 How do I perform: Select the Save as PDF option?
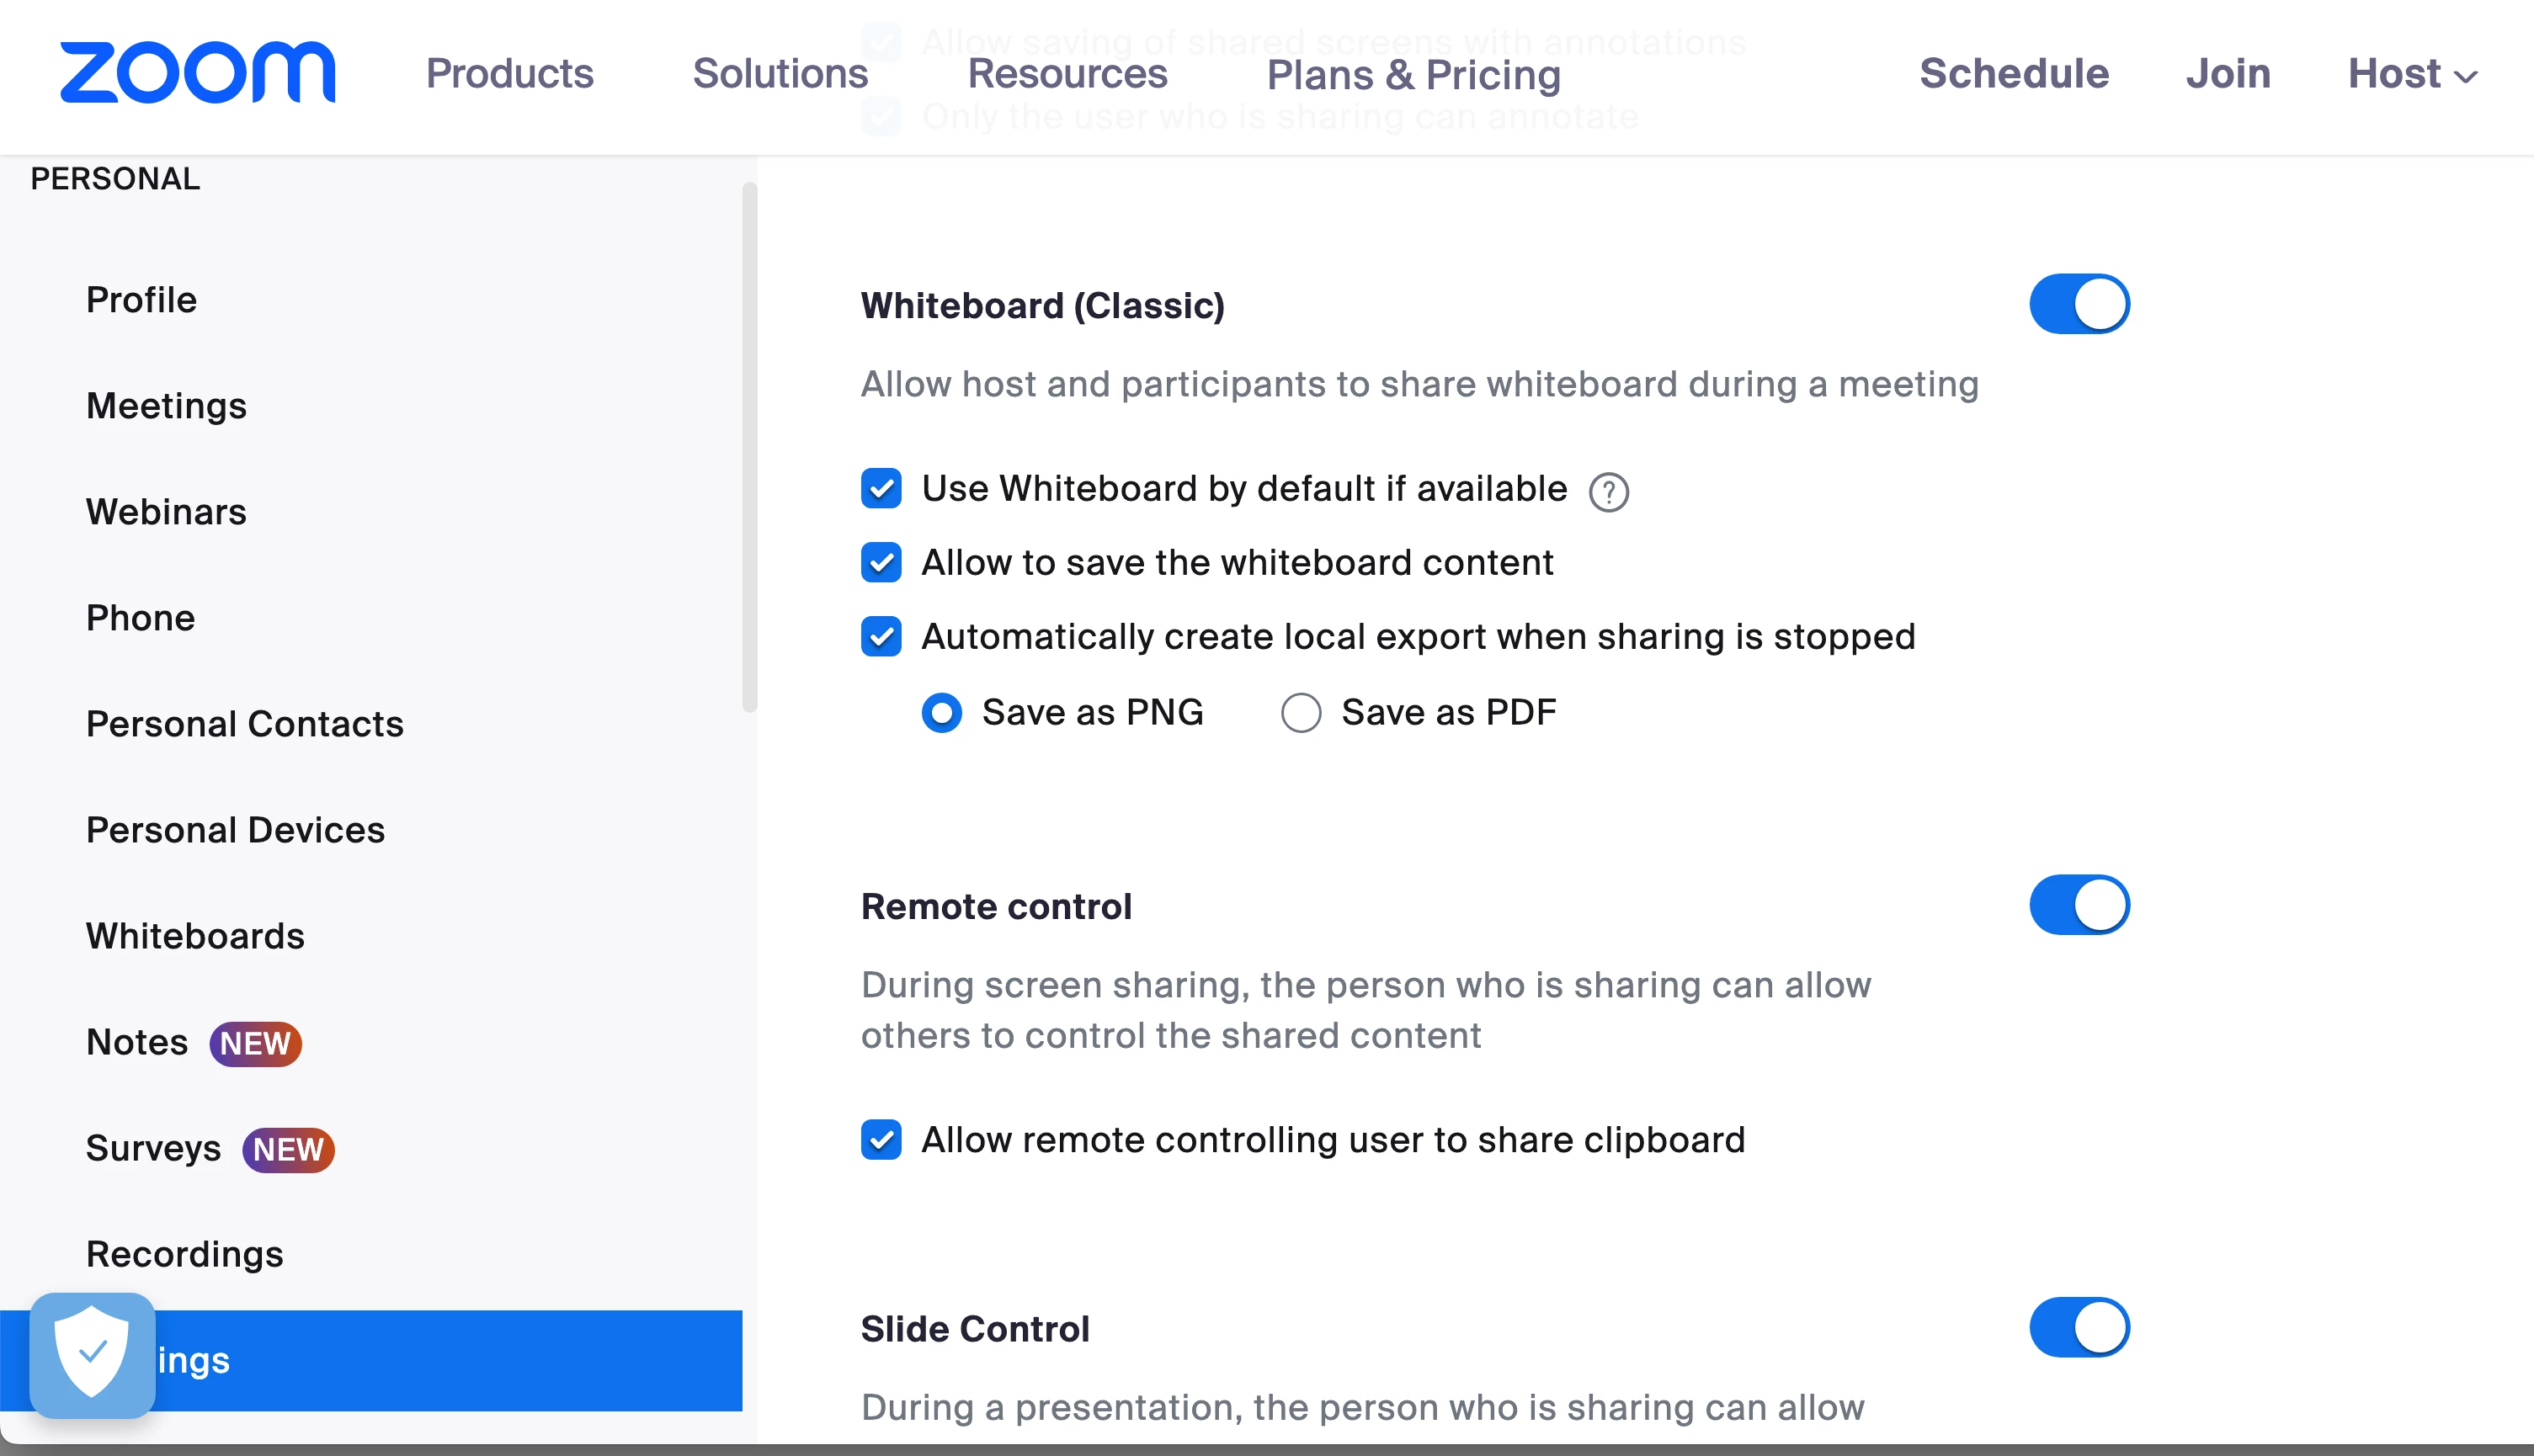click(x=1301, y=713)
